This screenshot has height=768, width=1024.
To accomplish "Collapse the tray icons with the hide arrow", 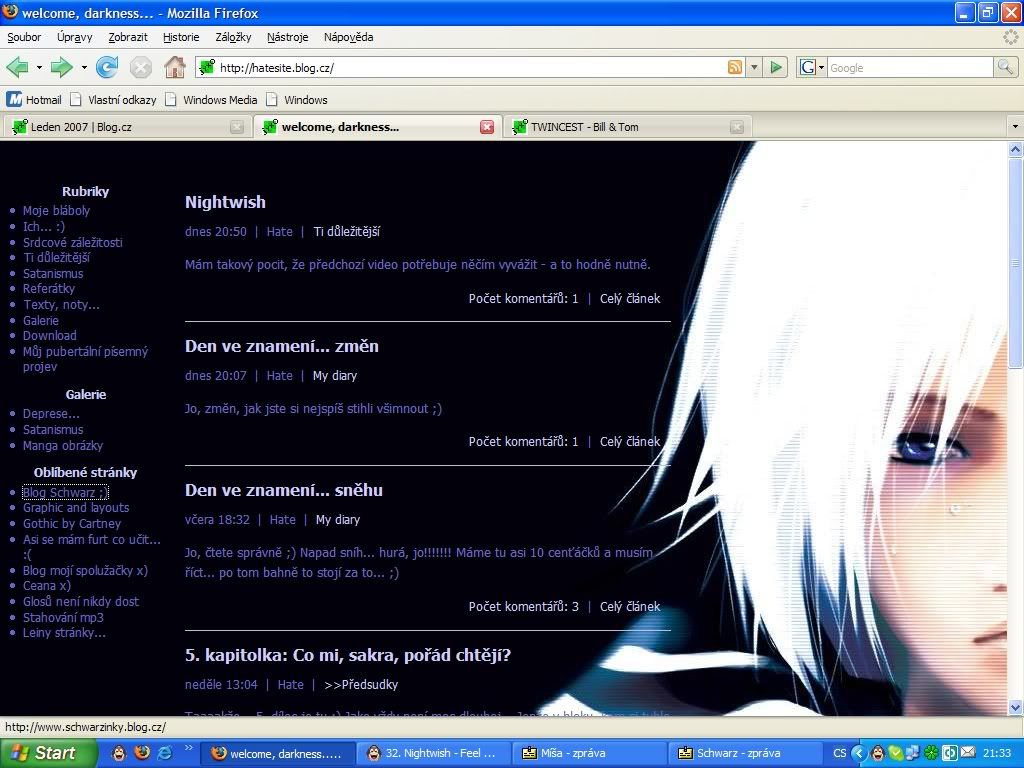I will pos(858,753).
